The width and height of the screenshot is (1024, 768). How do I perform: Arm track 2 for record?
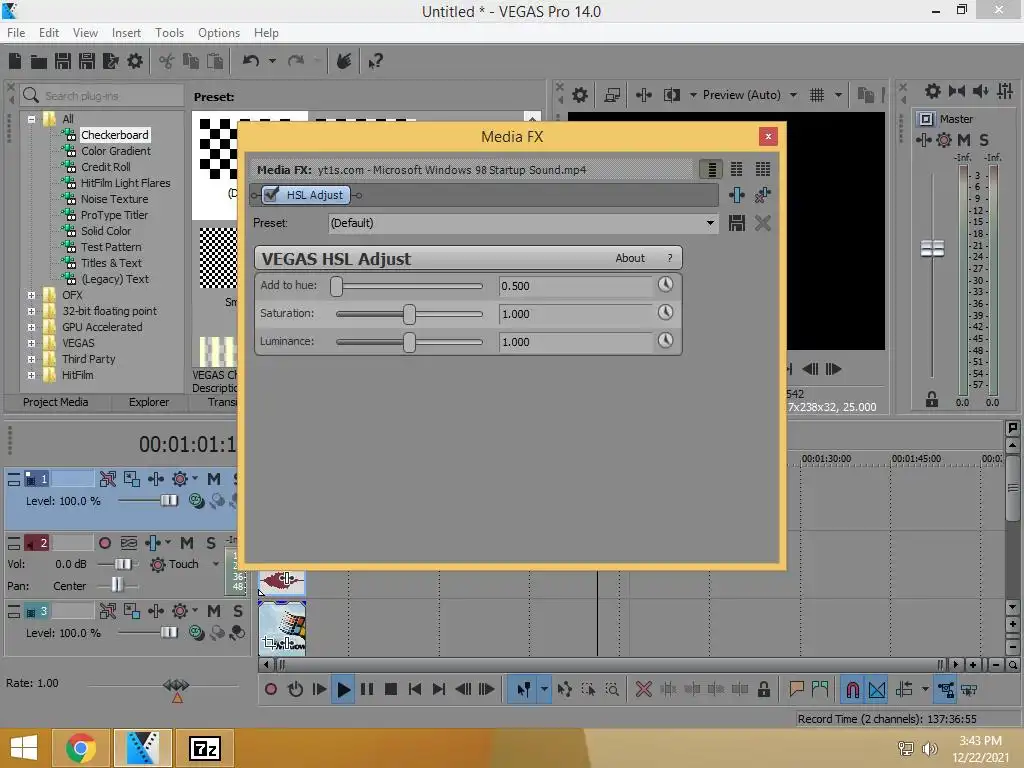[104, 543]
